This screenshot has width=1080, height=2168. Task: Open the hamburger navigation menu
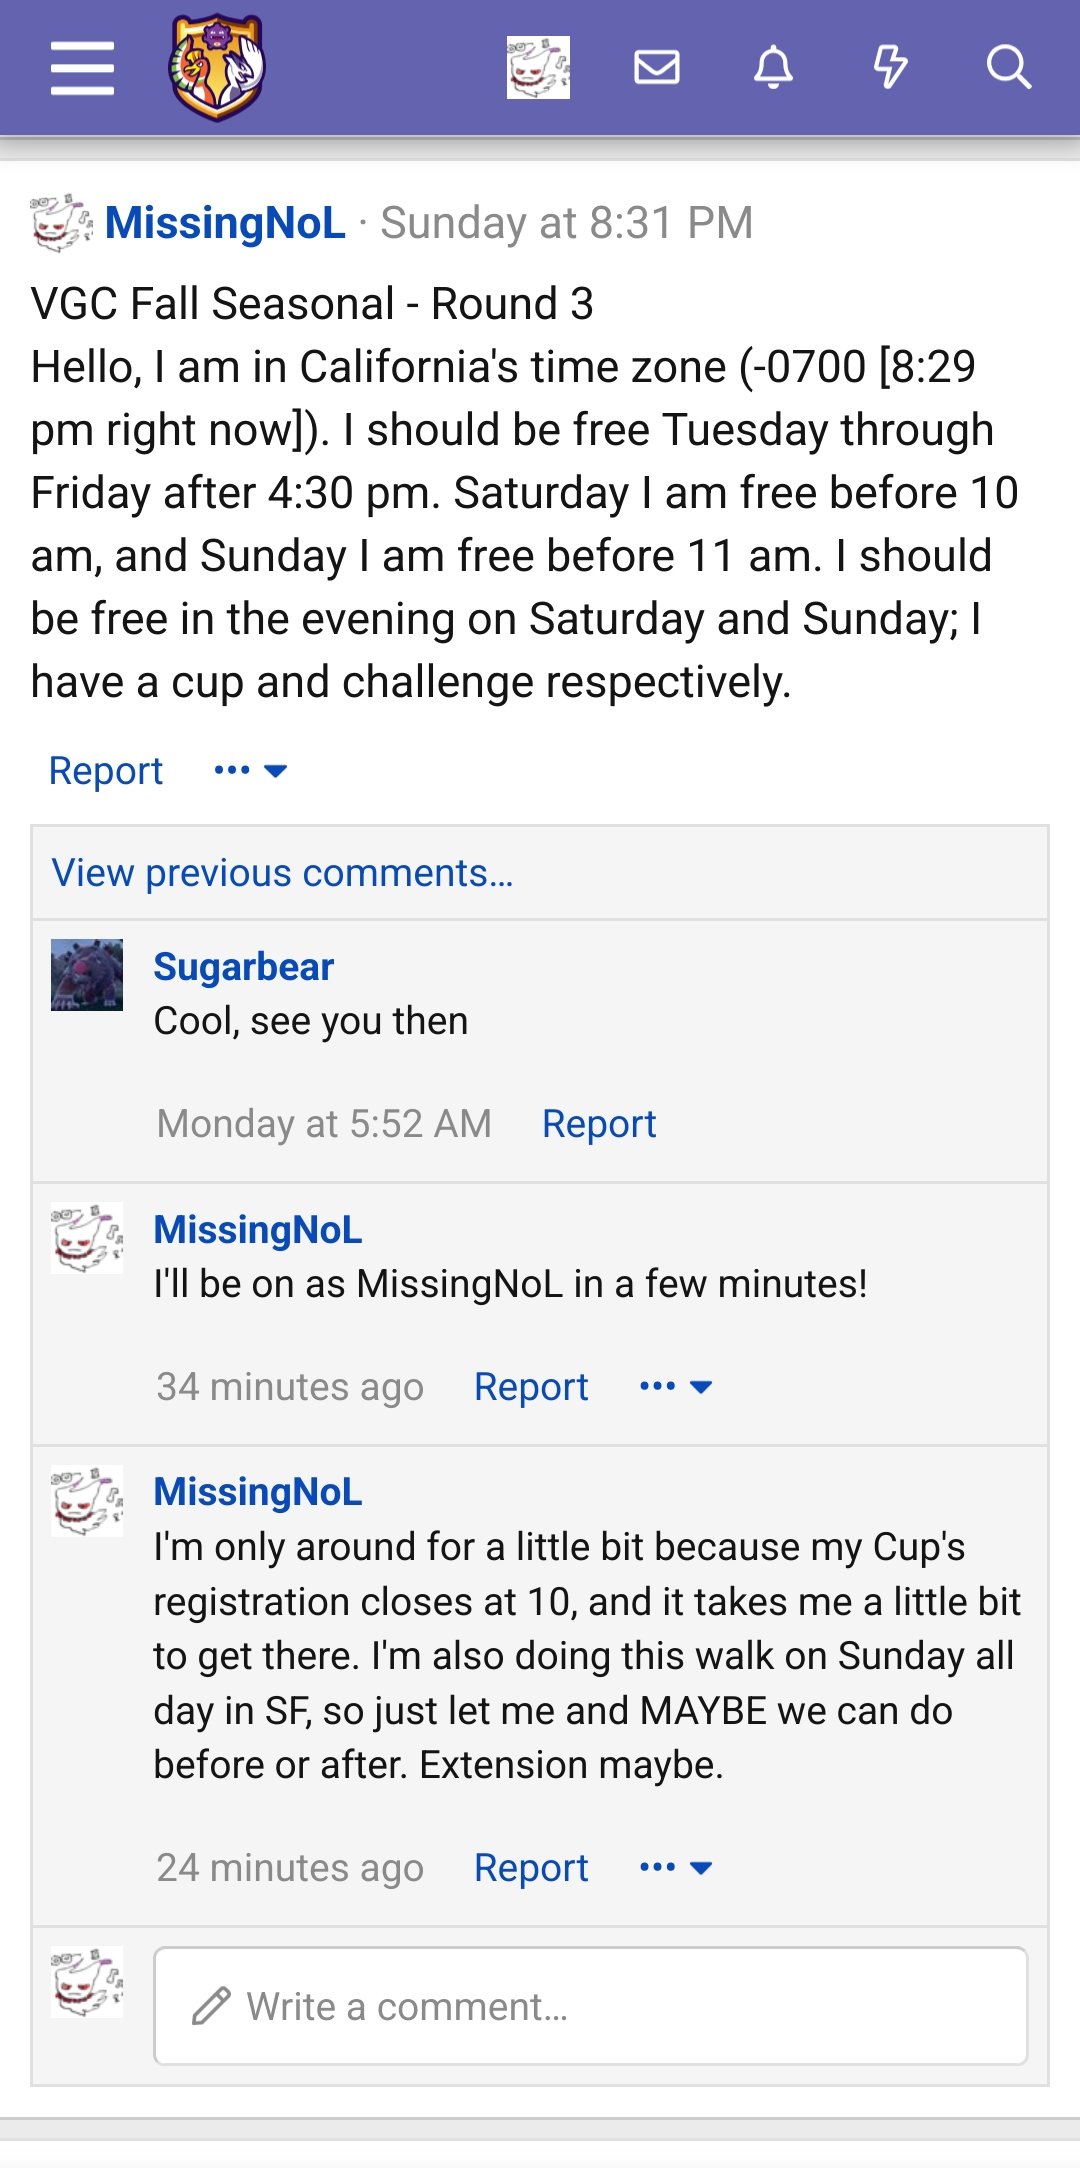point(82,68)
